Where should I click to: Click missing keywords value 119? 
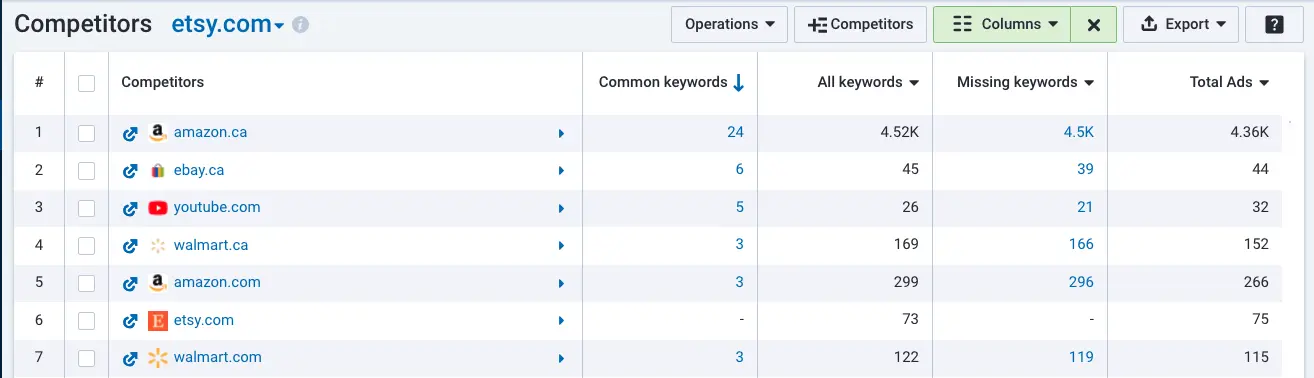click(1081, 357)
